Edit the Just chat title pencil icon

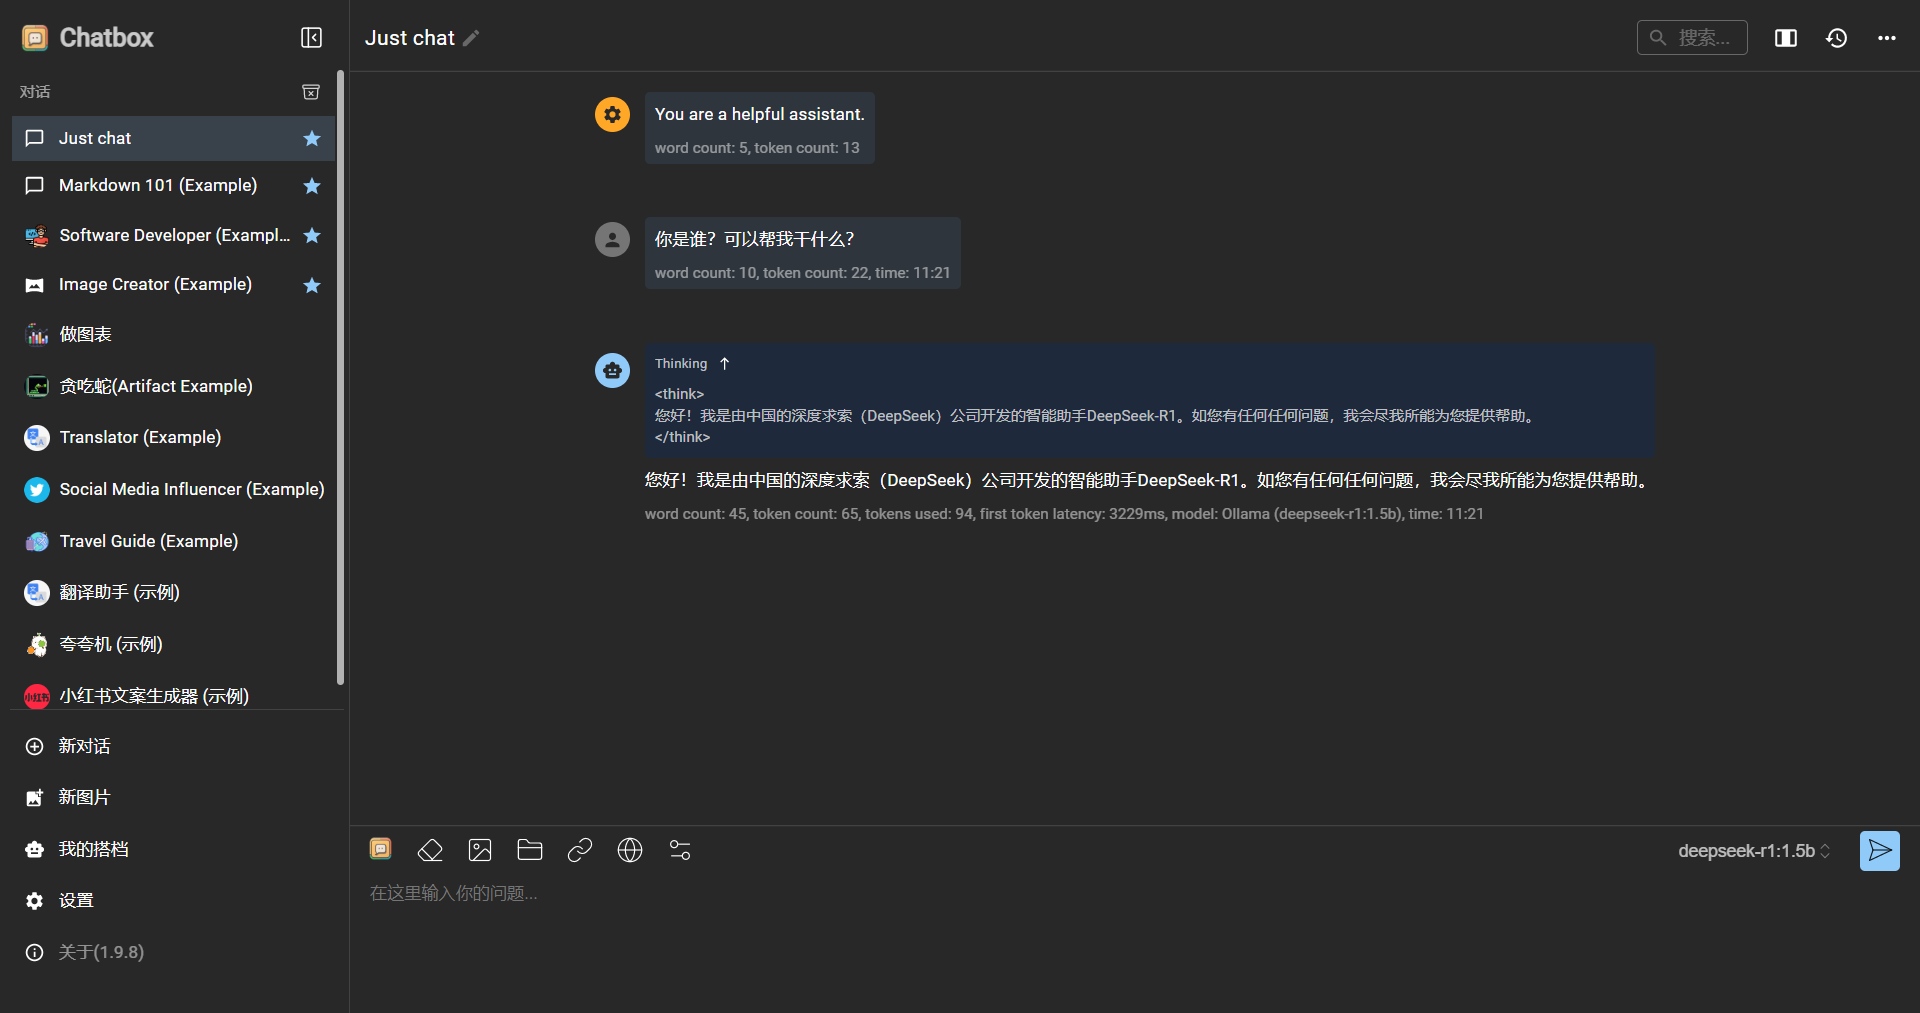click(x=471, y=38)
